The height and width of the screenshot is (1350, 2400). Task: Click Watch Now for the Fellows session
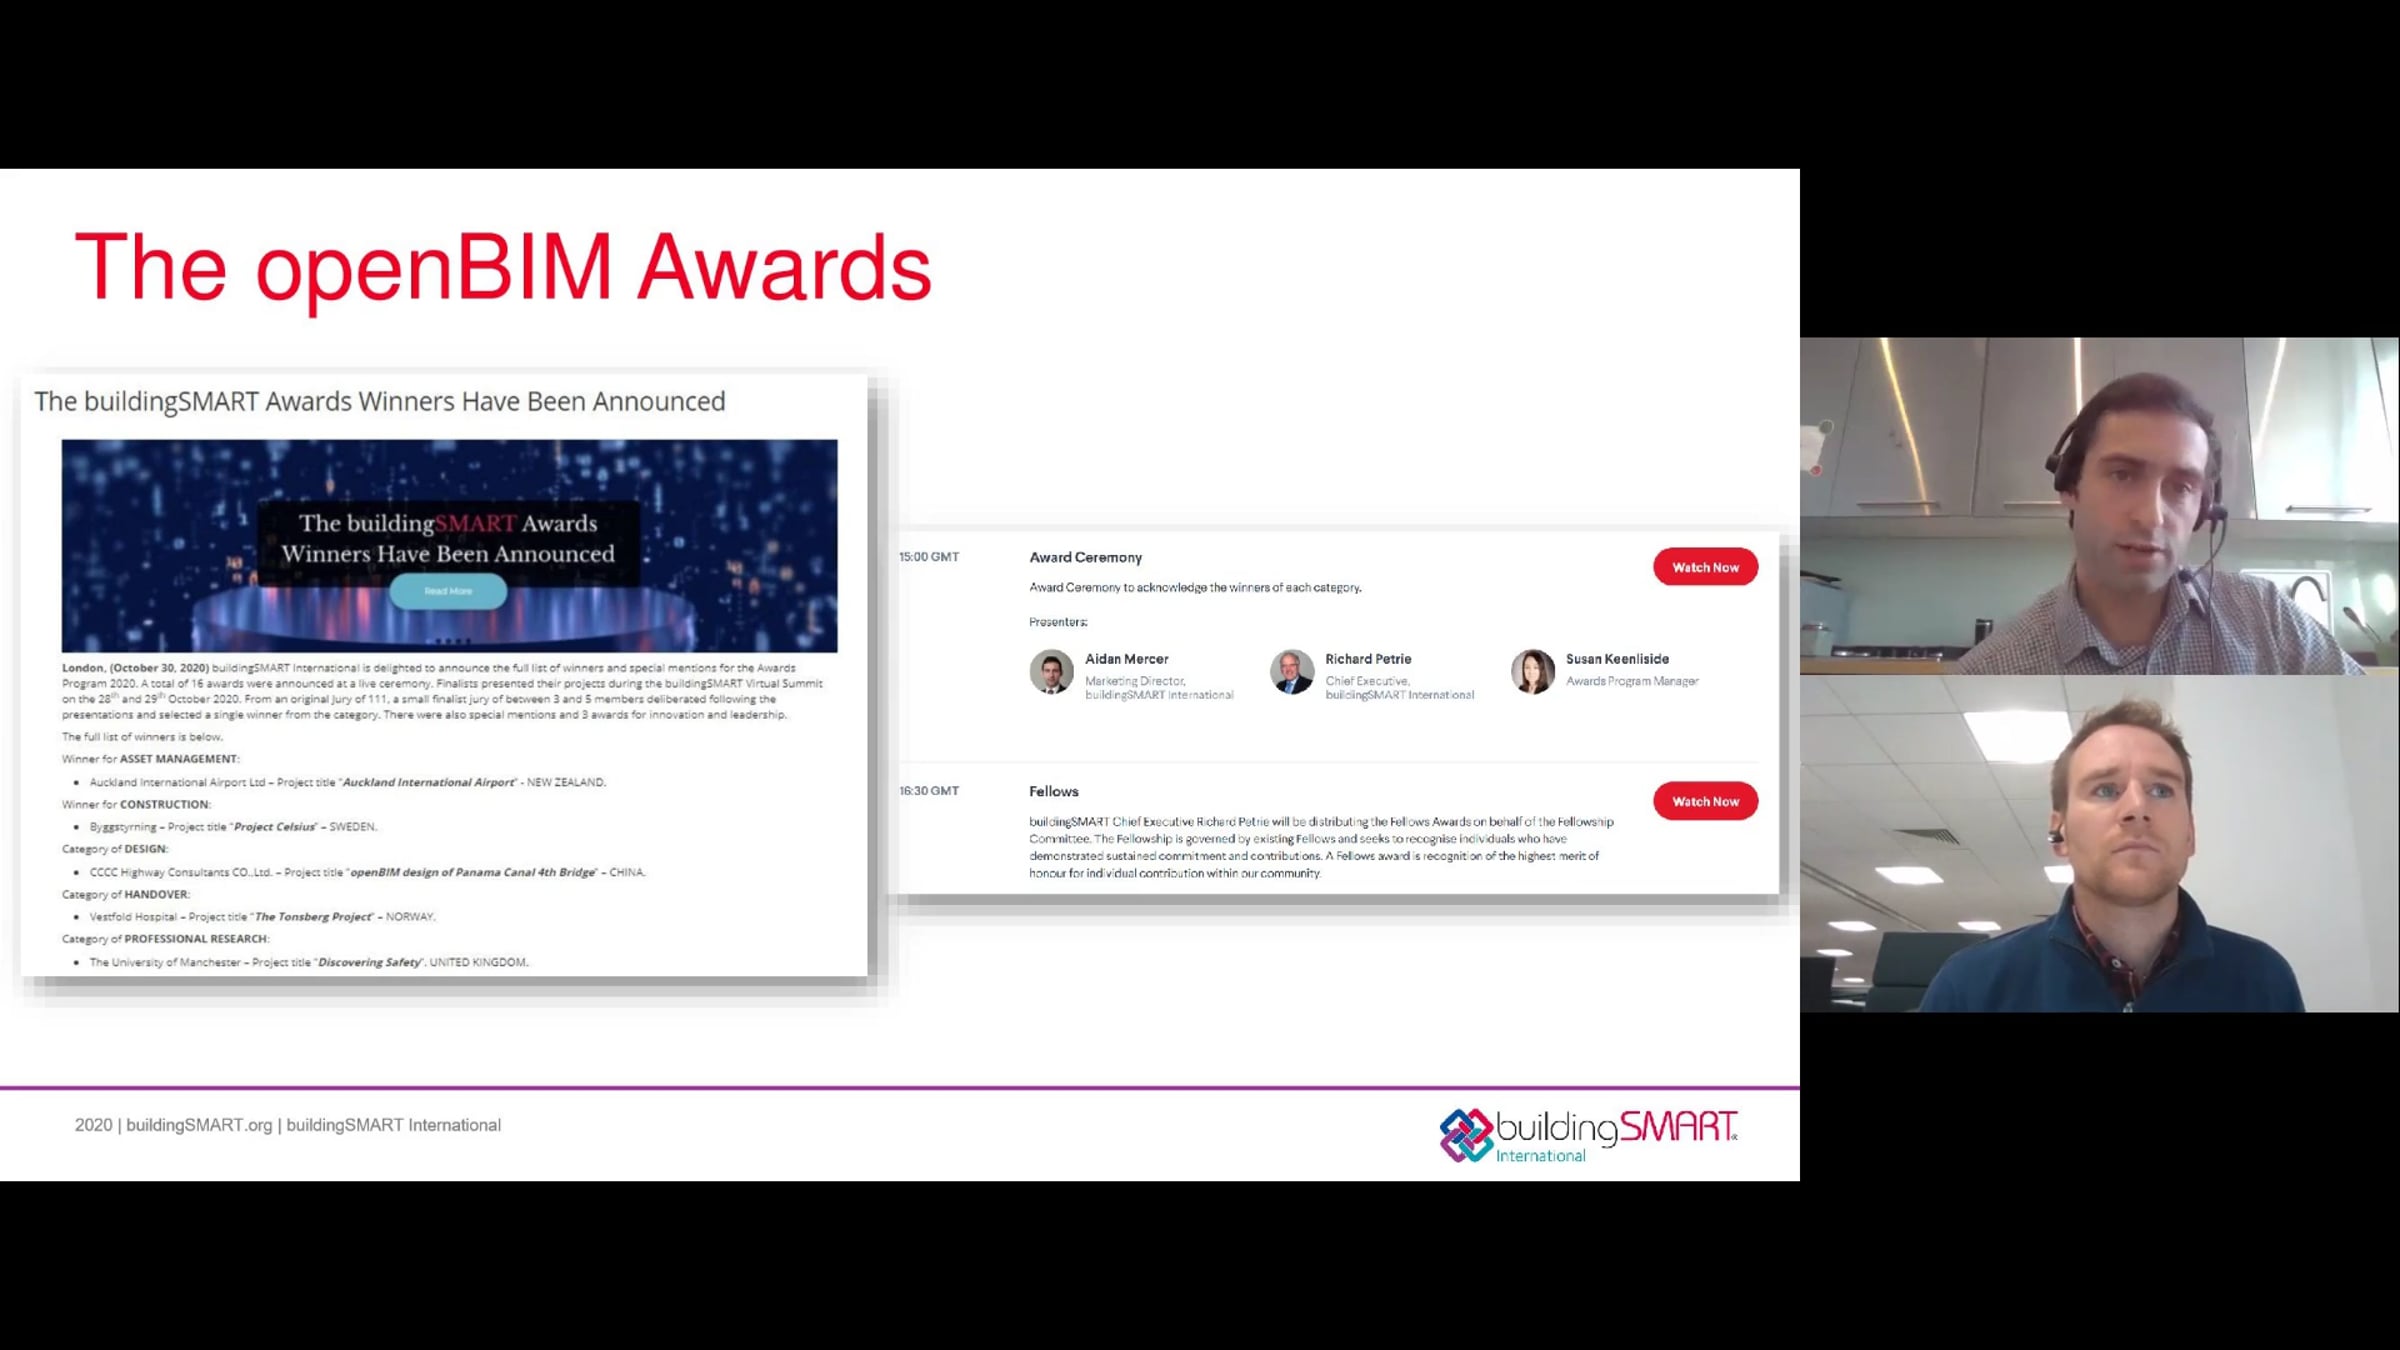[1705, 801]
